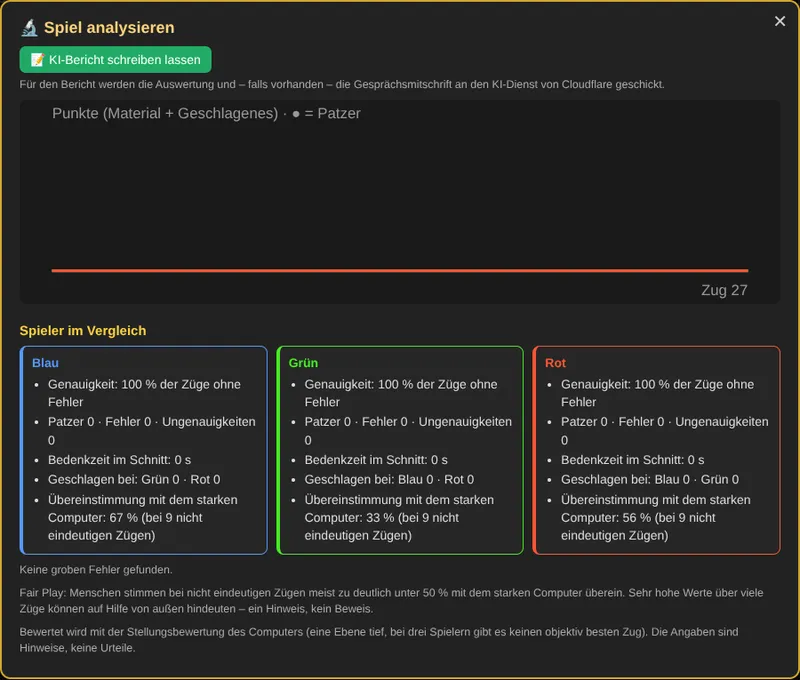The height and width of the screenshot is (680, 800).
Task: Click the Spieler im Vergleich heading
Action: pos(83,331)
